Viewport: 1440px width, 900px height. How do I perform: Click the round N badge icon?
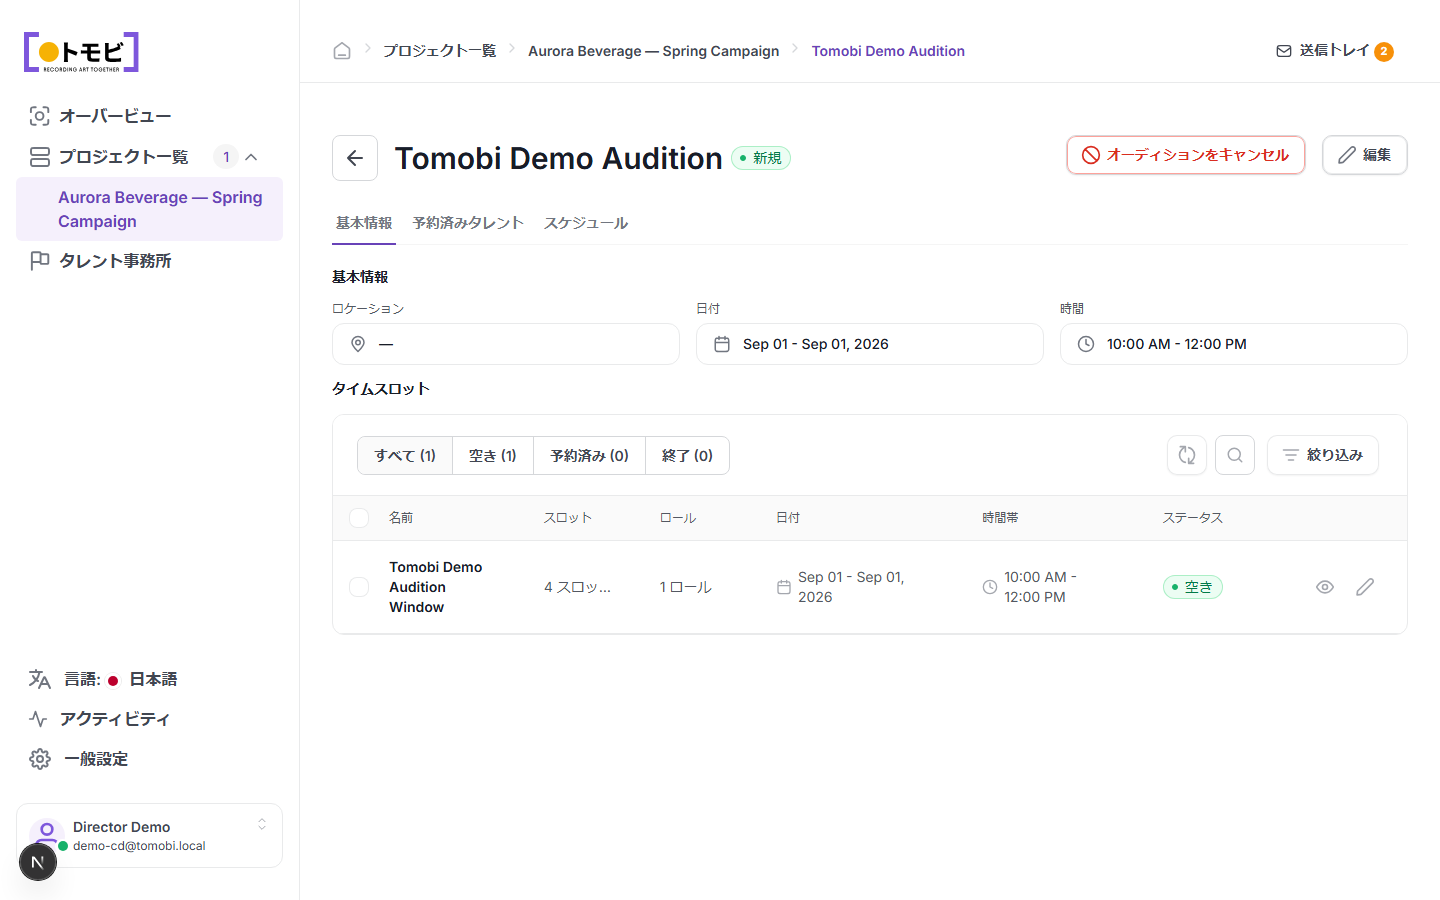point(38,862)
